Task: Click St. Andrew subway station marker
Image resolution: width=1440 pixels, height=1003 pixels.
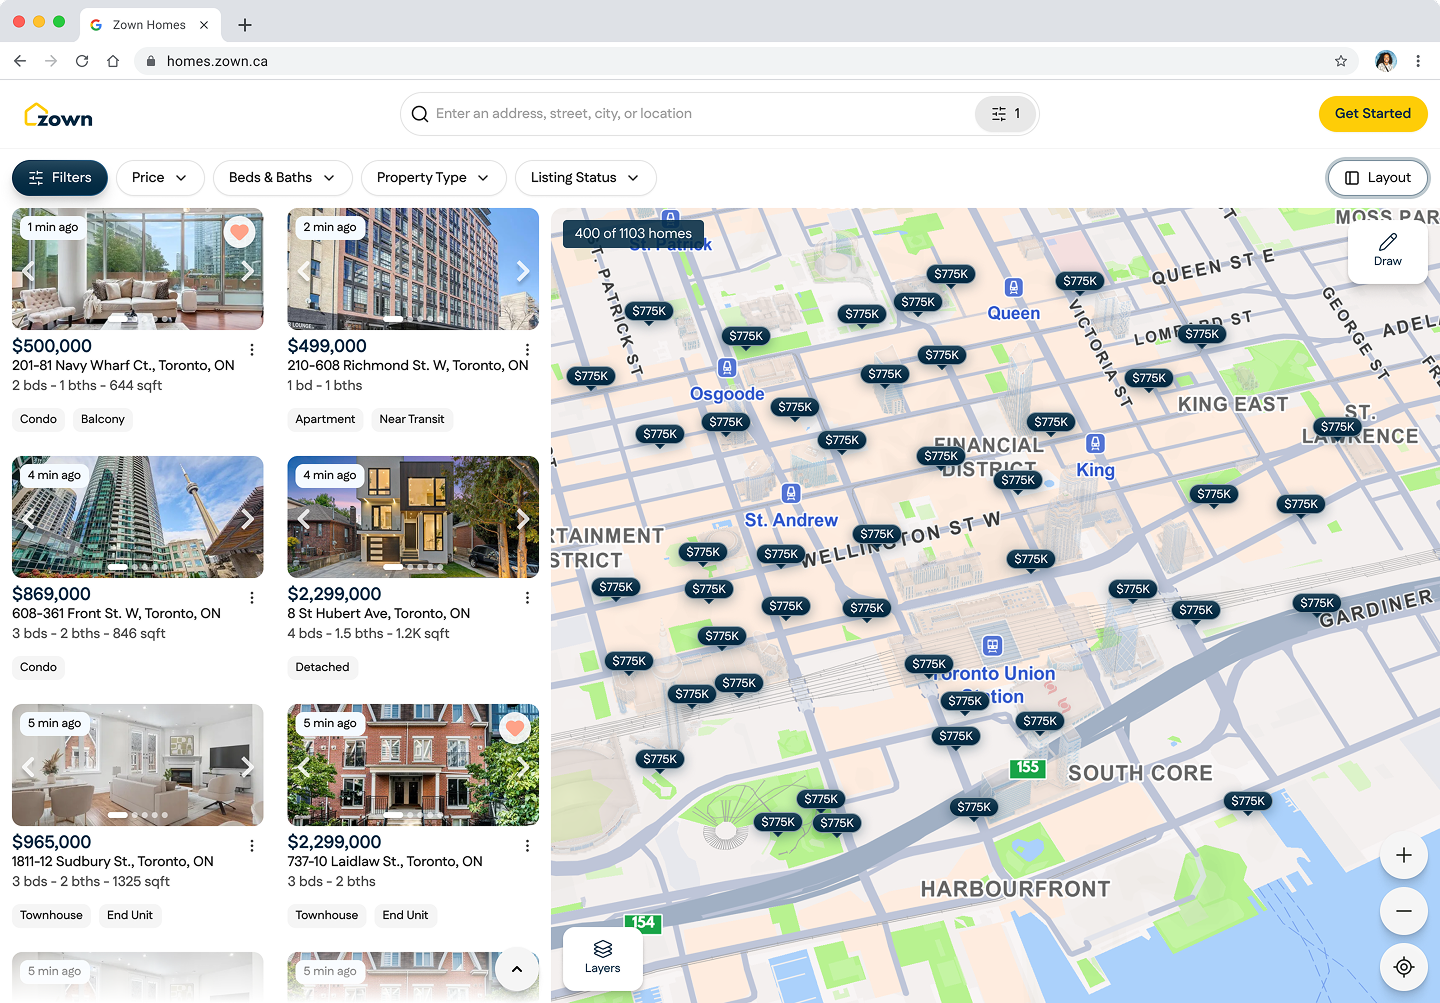Action: click(x=791, y=493)
